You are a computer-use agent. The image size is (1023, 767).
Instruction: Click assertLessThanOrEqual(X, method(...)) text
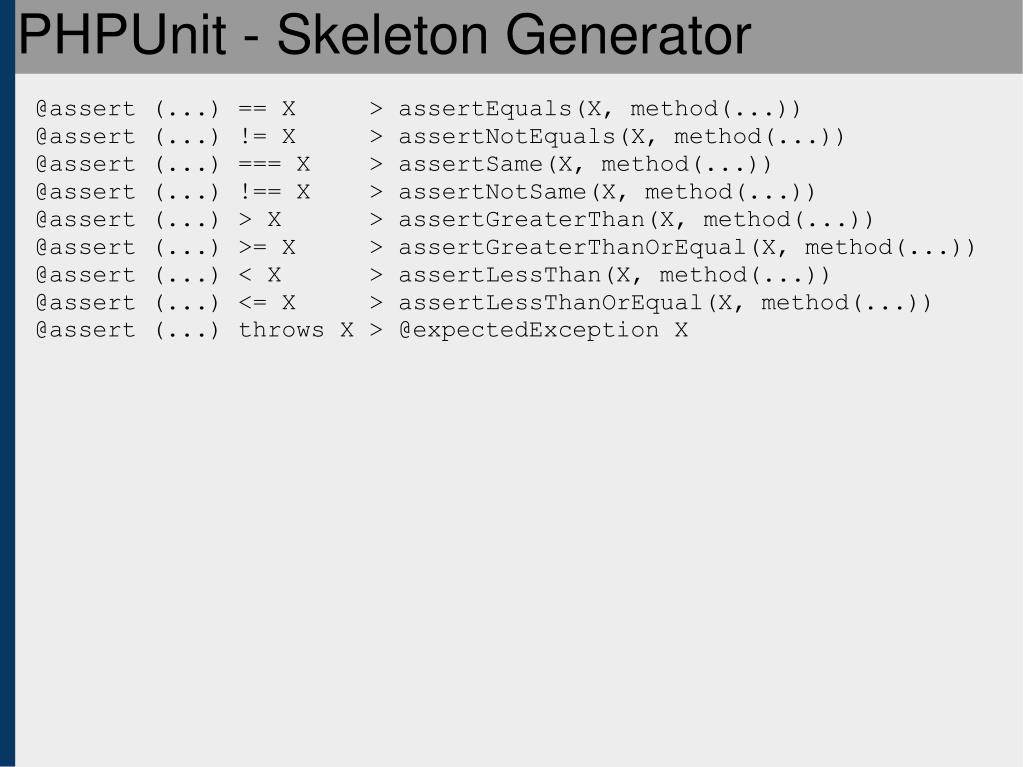click(665, 303)
